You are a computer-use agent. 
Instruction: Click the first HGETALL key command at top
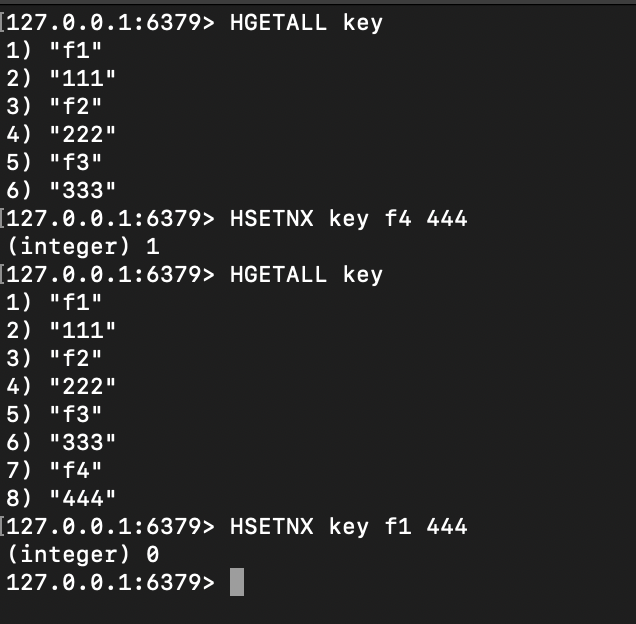click(306, 23)
